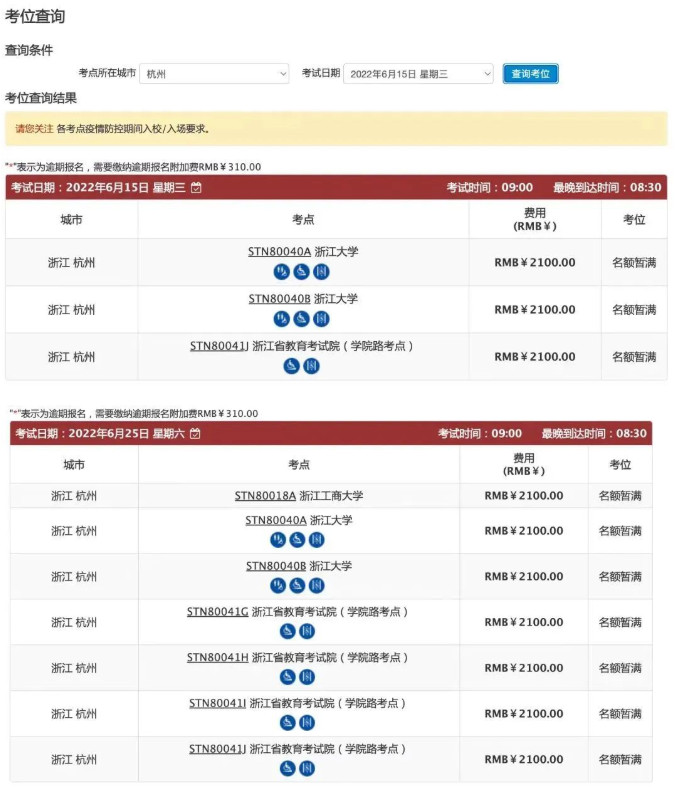
Task: Click hearing-aid icon under STN80040A on June 15
Action: pyautogui.click(x=281, y=272)
